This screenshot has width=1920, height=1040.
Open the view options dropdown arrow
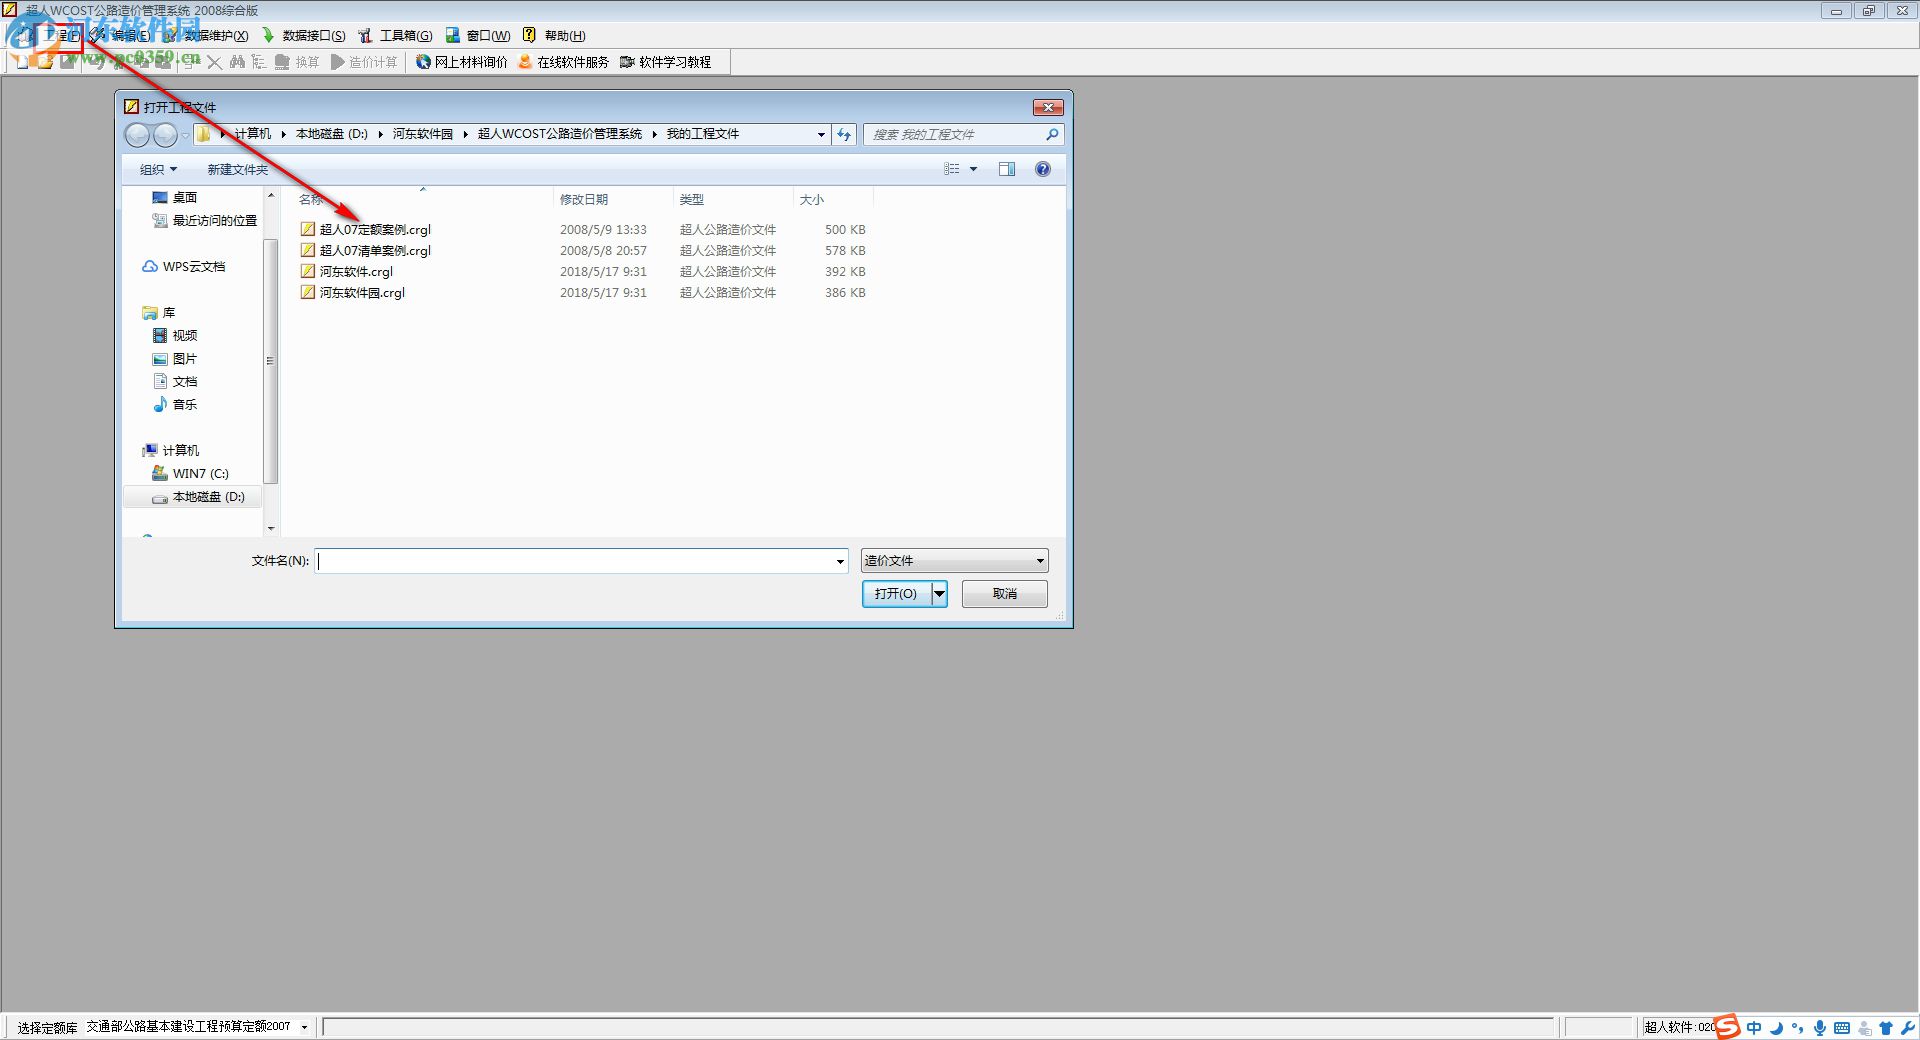coord(974,169)
